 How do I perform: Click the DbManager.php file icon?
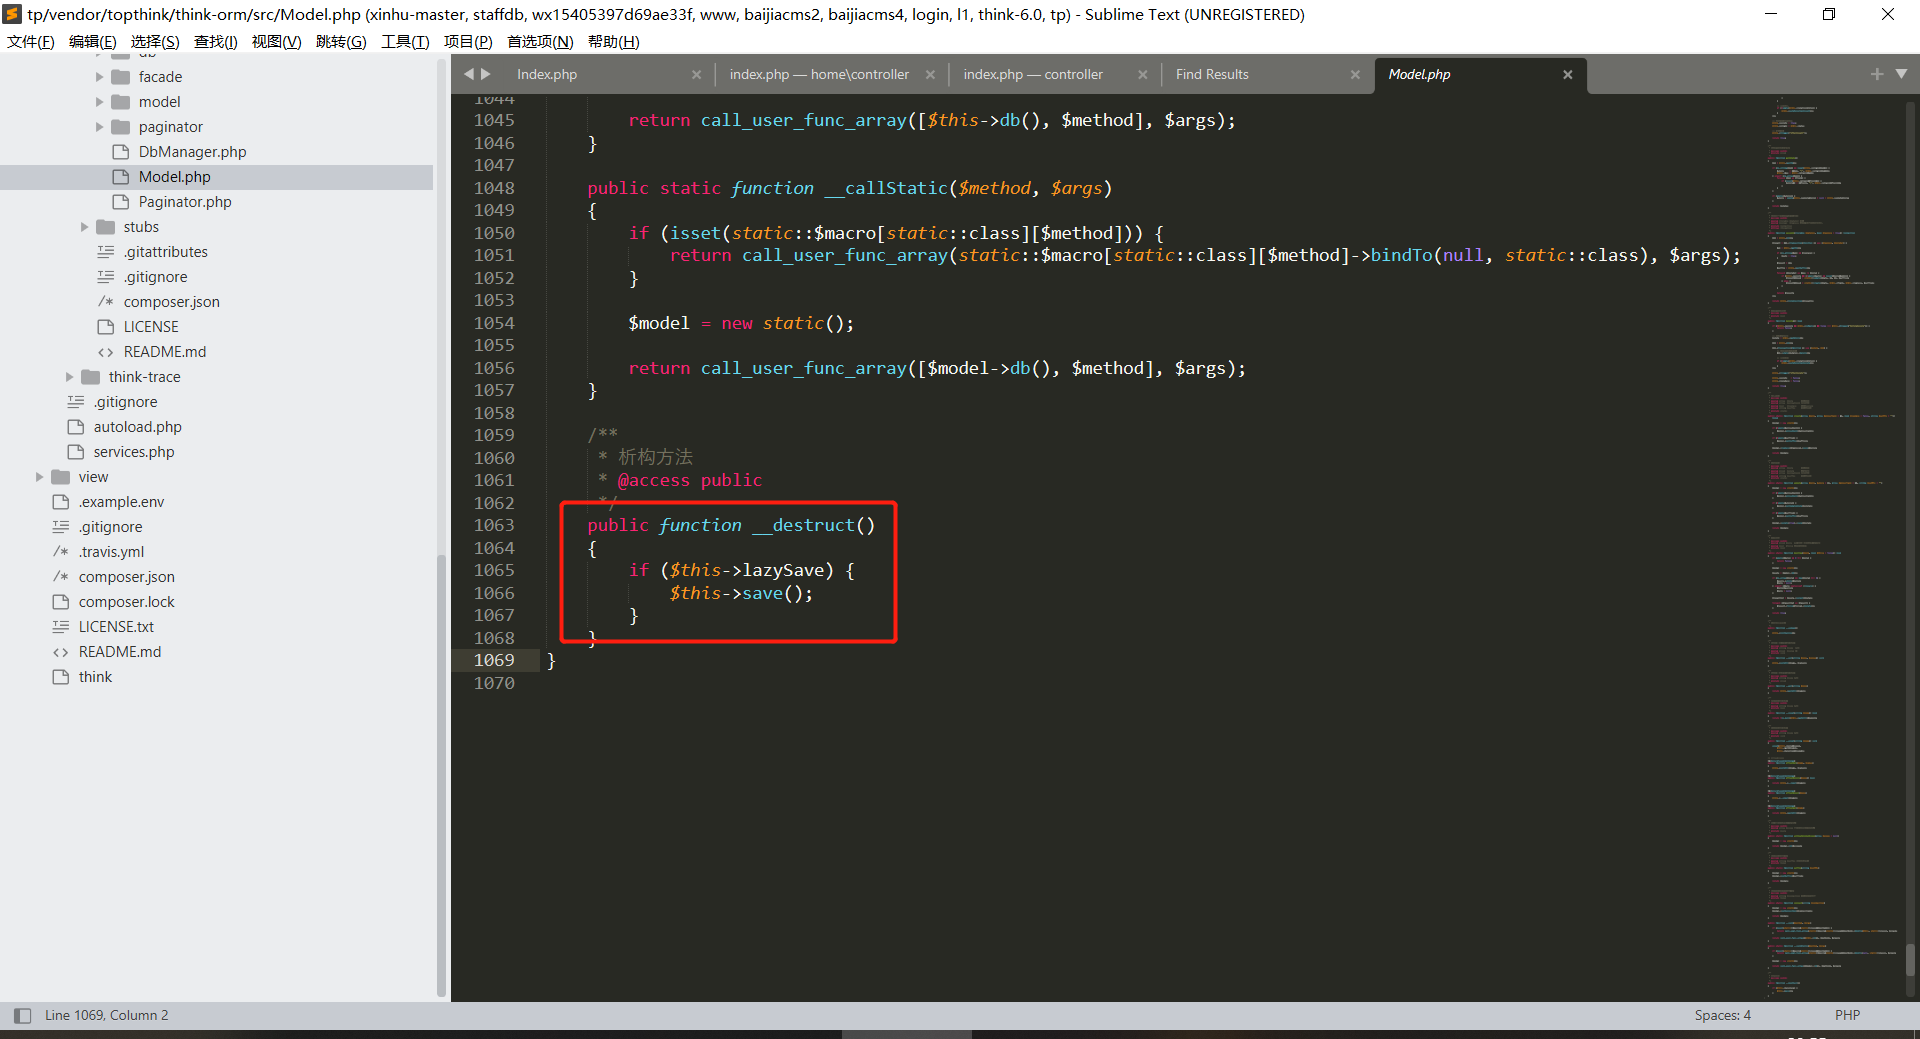(x=121, y=152)
